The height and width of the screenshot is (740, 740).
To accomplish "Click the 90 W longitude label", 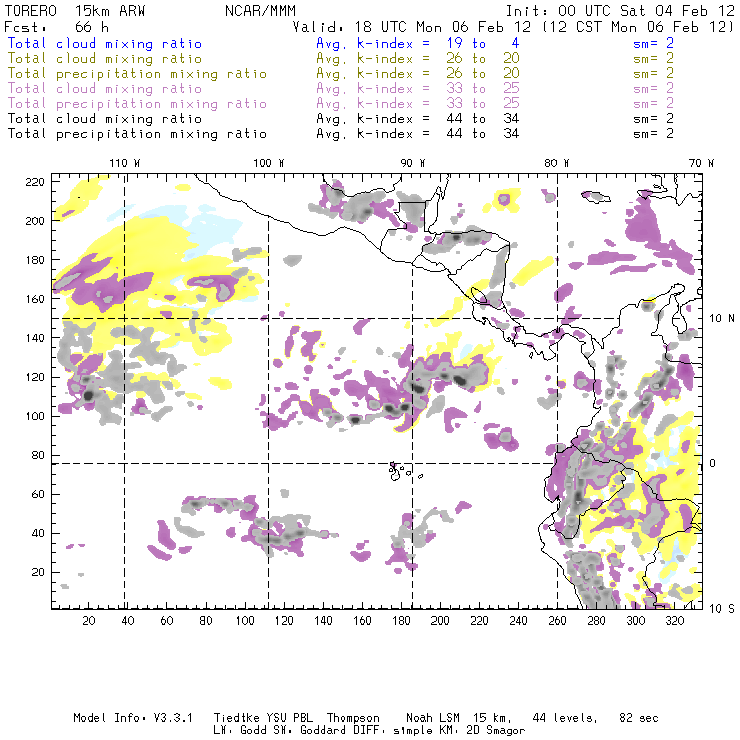I will coord(413,163).
